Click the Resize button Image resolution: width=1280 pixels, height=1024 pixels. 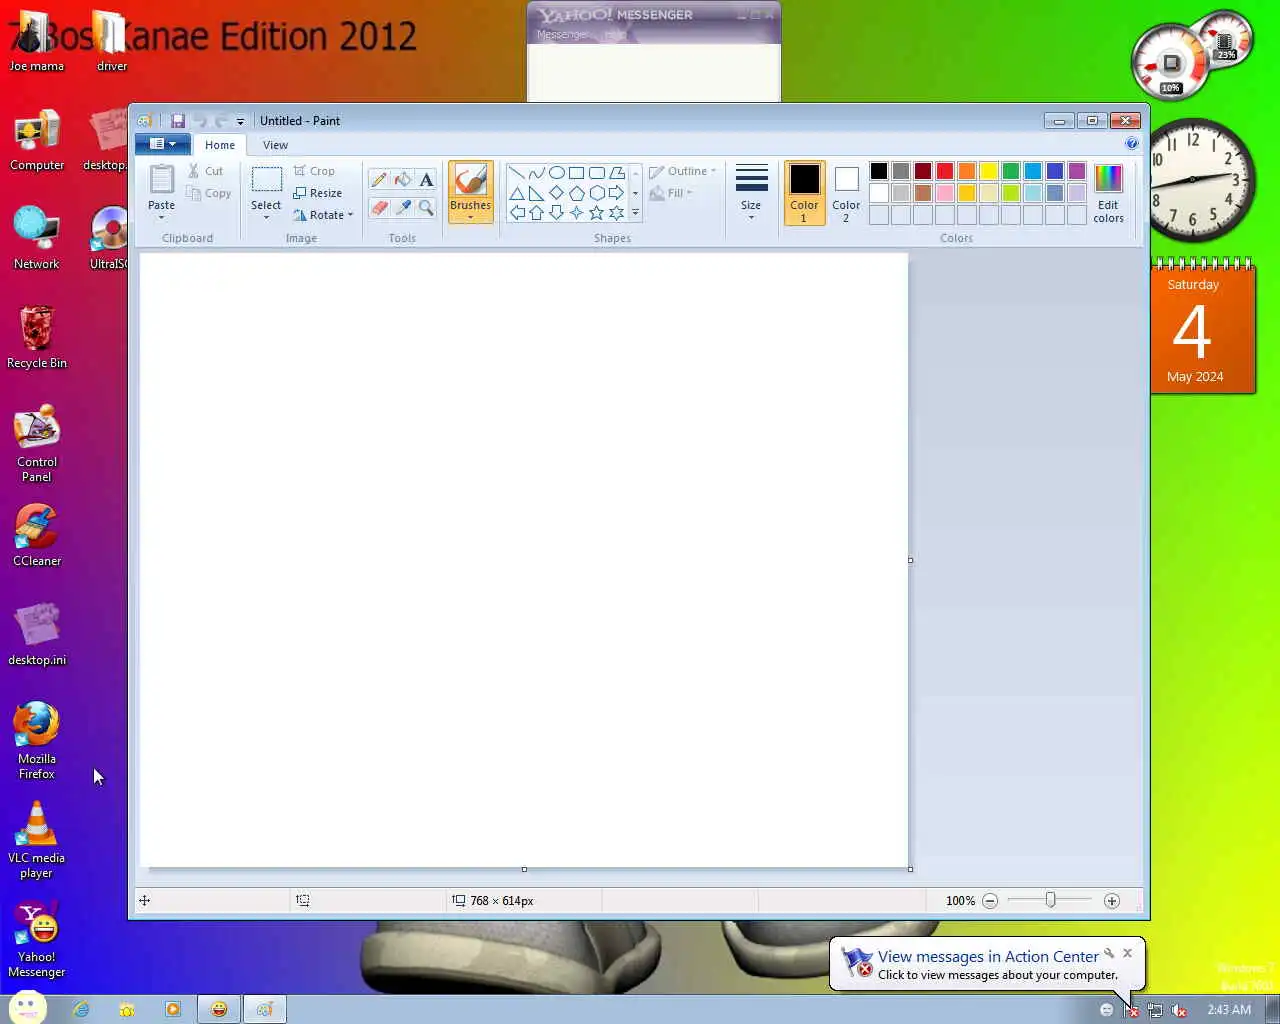click(318, 193)
